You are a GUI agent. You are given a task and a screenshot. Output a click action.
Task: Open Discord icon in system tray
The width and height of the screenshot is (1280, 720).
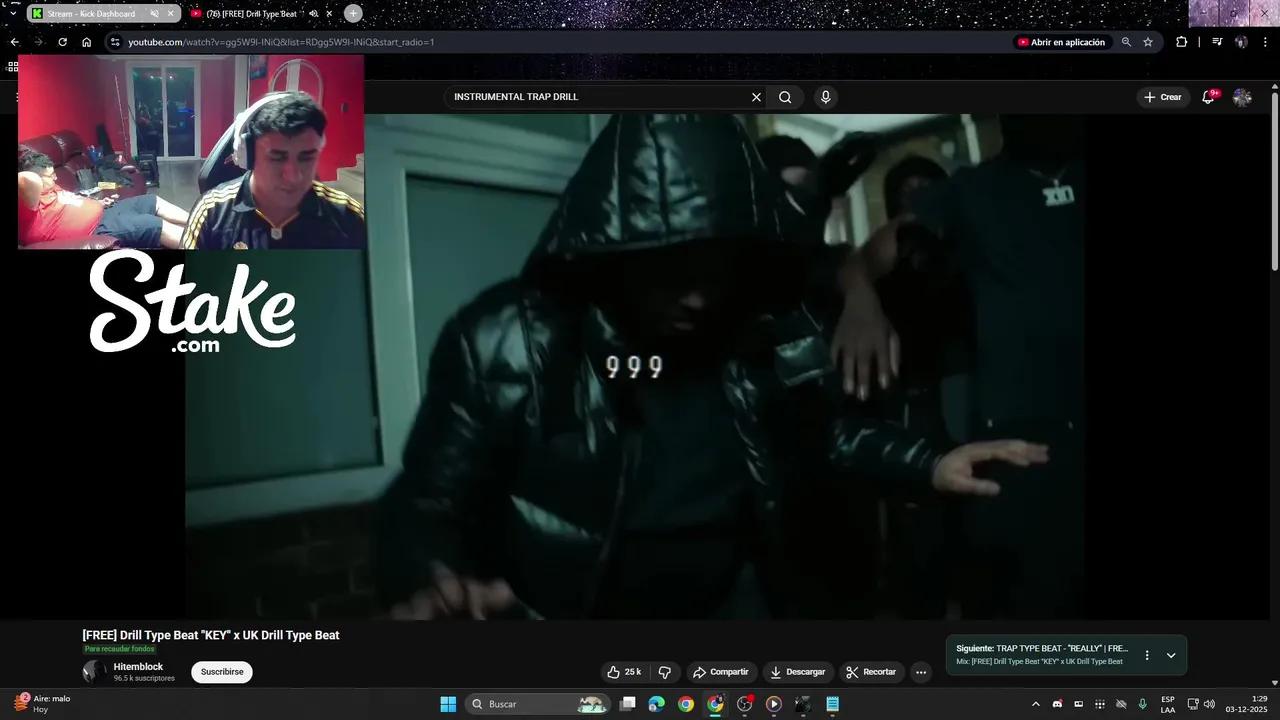click(1057, 704)
